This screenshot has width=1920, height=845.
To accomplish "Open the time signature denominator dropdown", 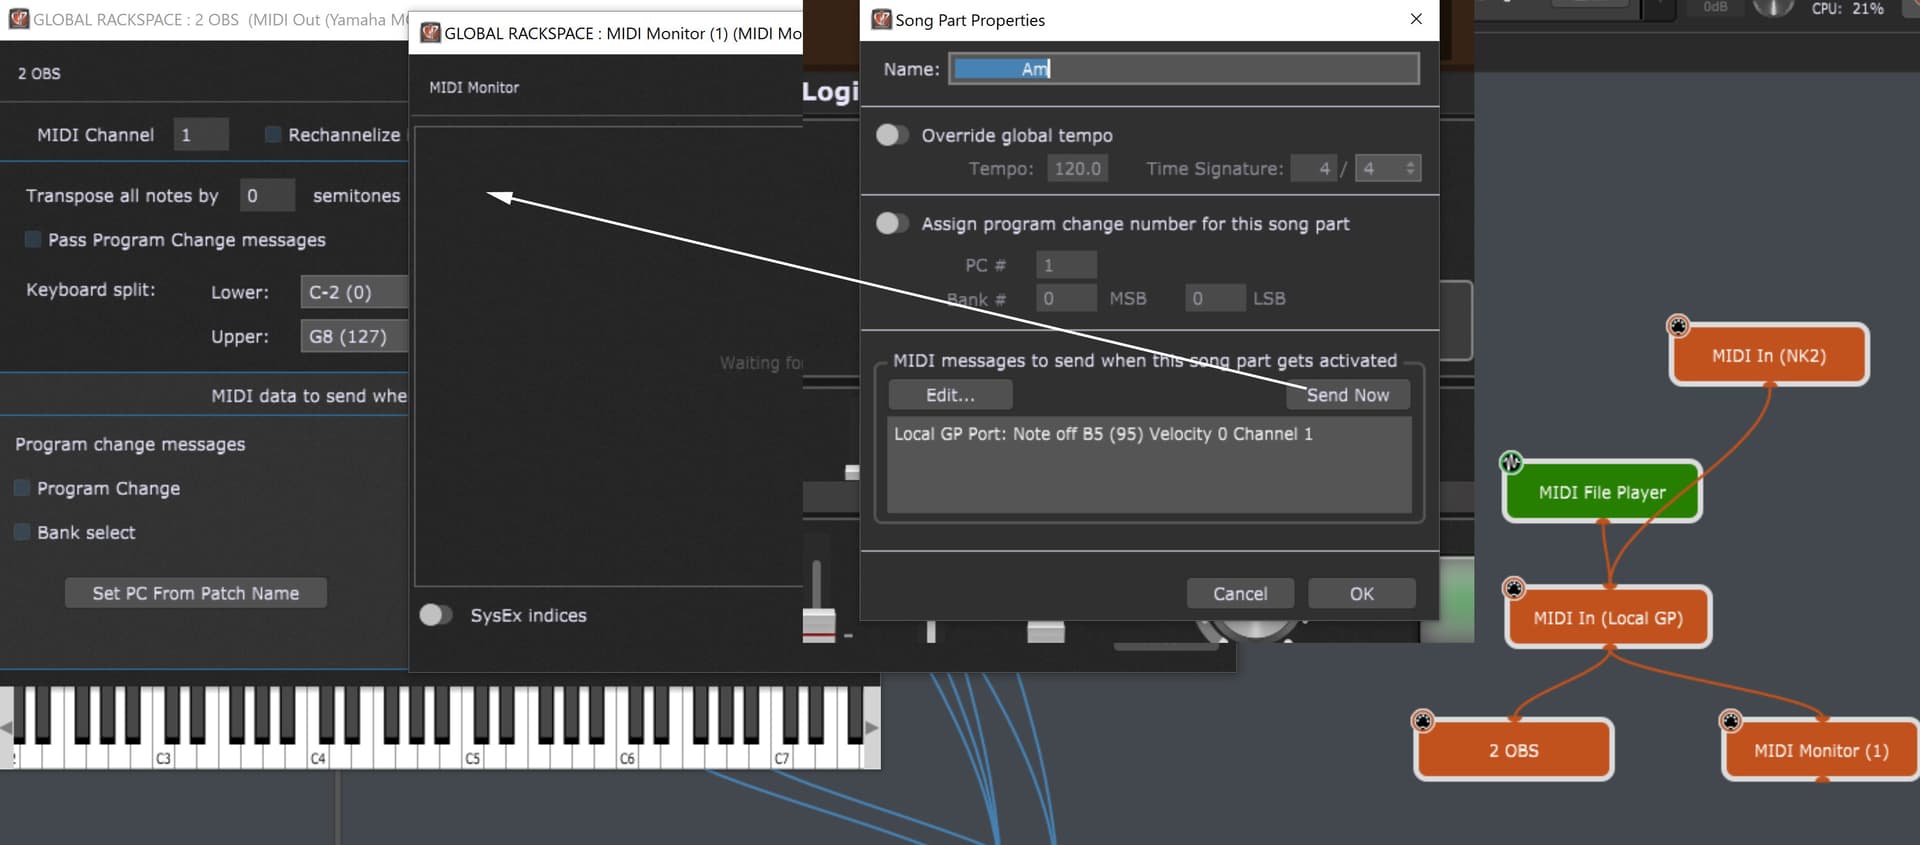I will click(x=1387, y=169).
